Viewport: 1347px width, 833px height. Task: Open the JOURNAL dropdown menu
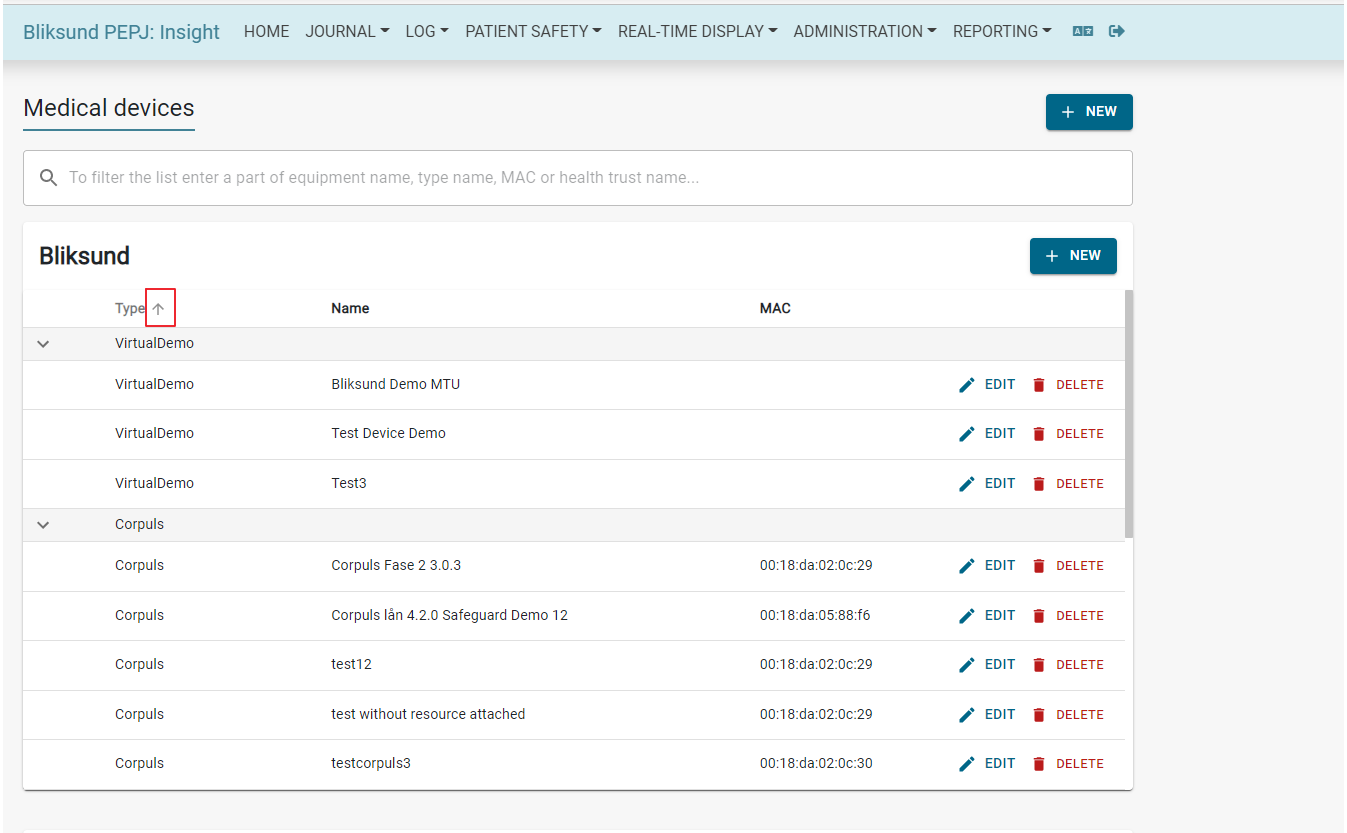[x=347, y=31]
